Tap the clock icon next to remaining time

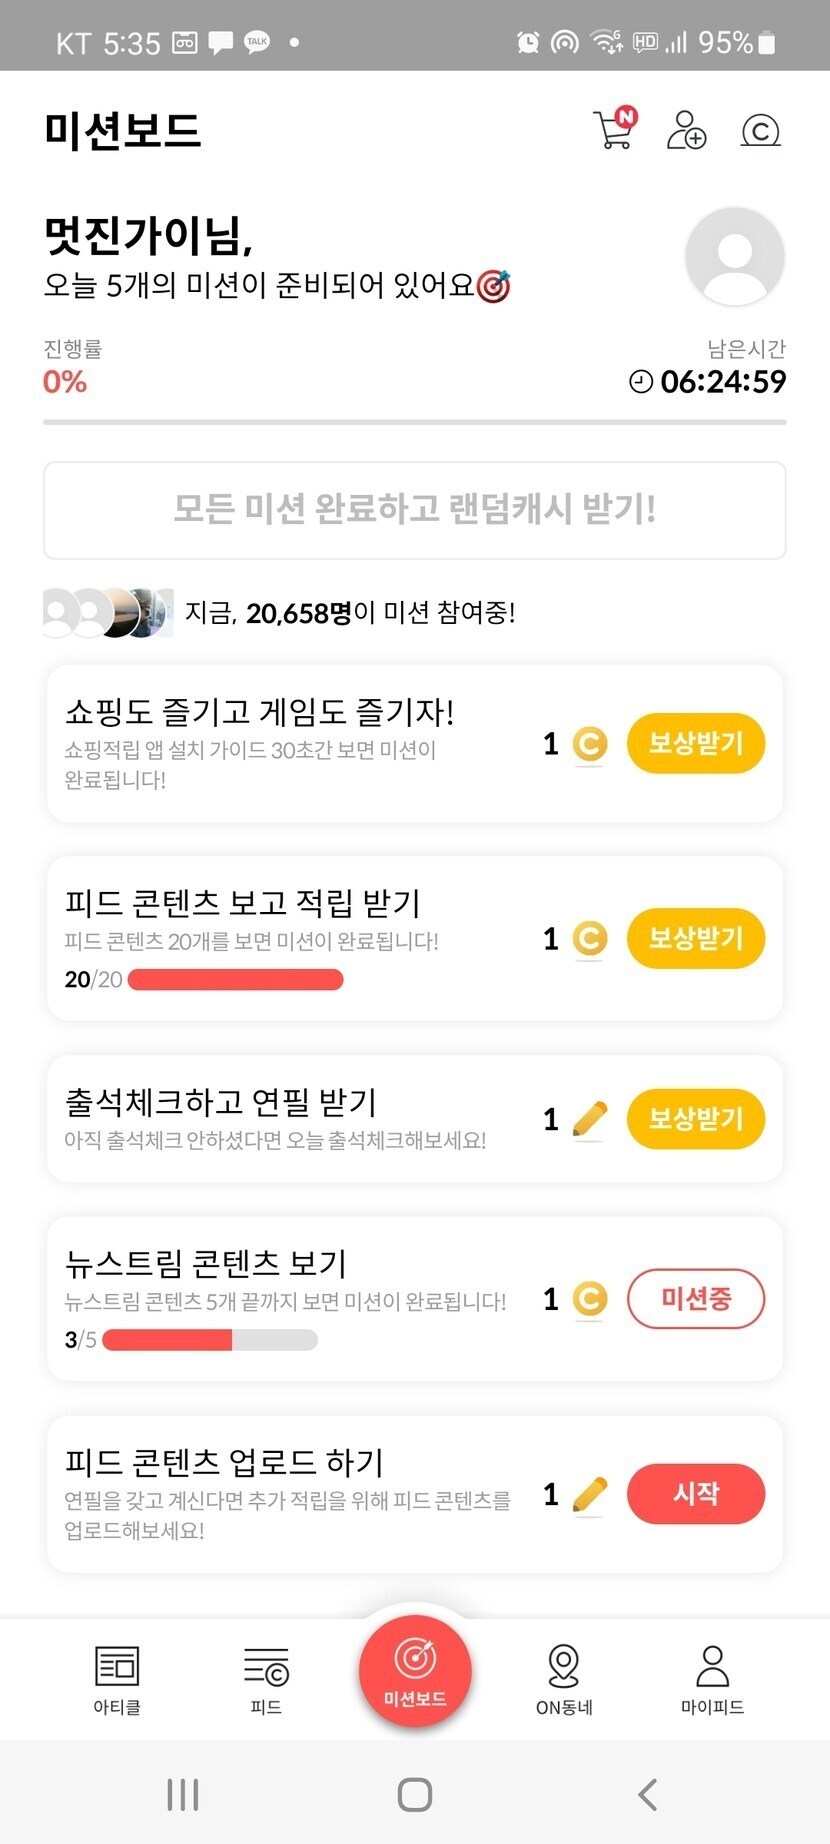click(641, 381)
